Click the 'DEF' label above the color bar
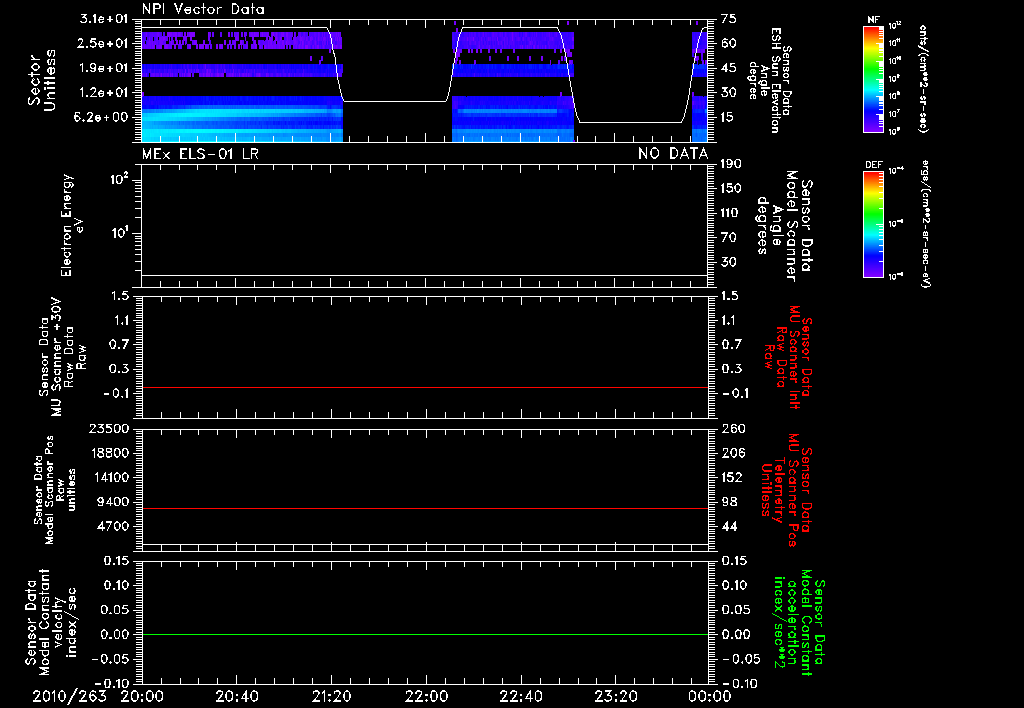Image resolution: width=1024 pixels, height=708 pixels. tap(873, 165)
